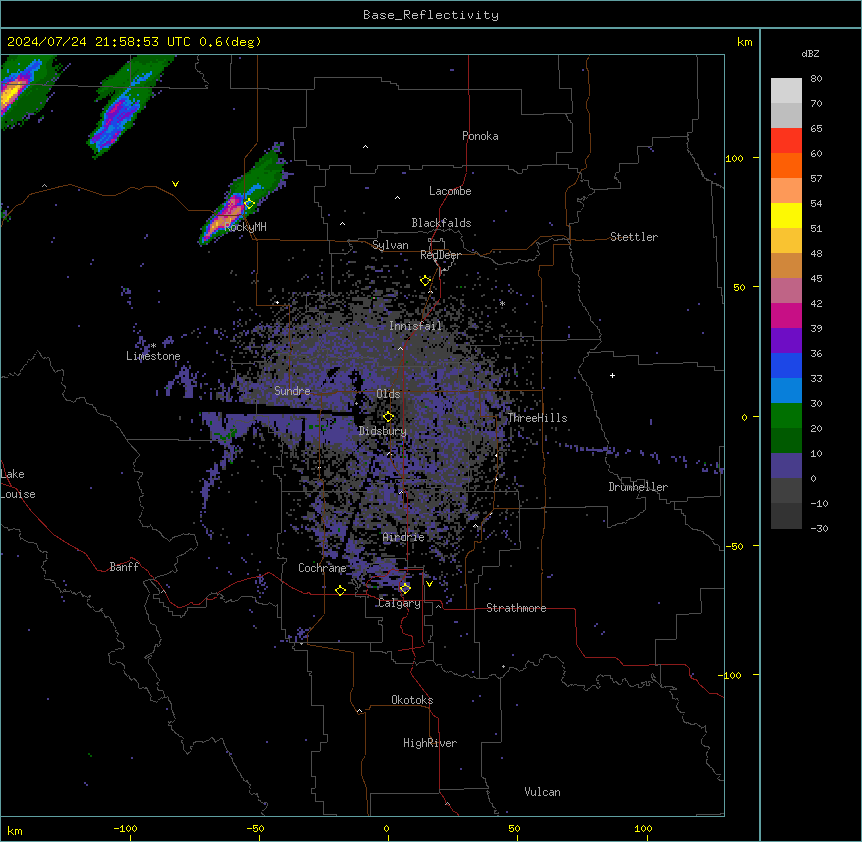Image resolution: width=862 pixels, height=842 pixels.
Task: Click the 50 tick on the bottom axis
Action: 514,829
